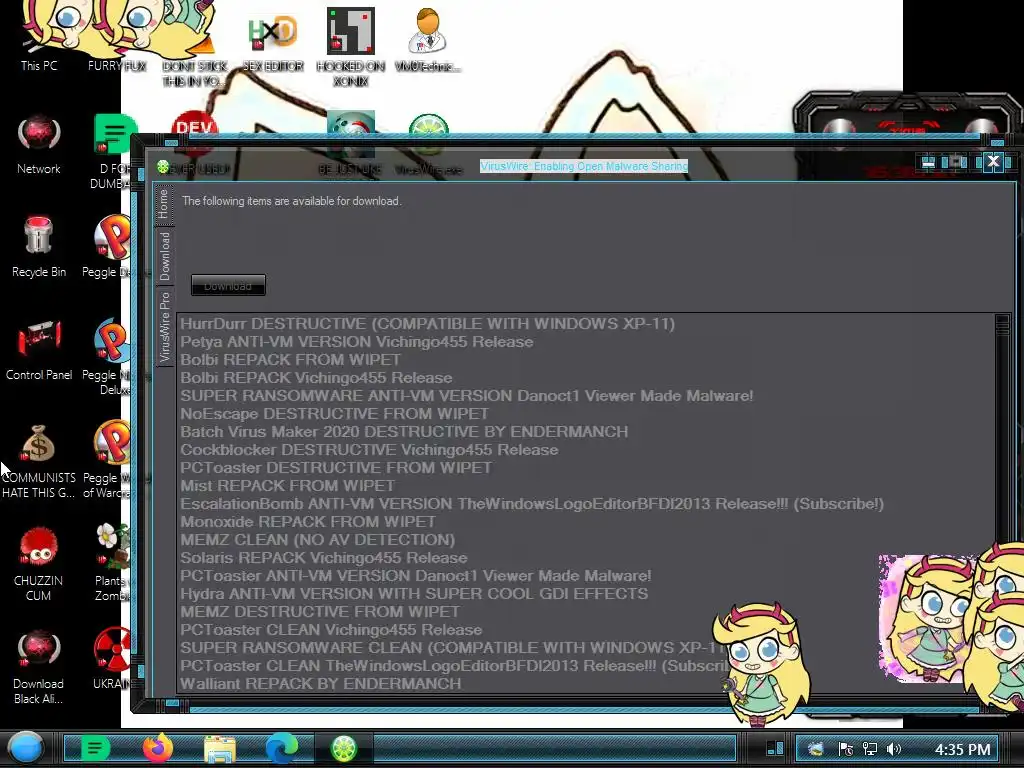Select PCToaster CLEAN Vichingo455 Release
This screenshot has width=1024, height=768.
[331, 630]
